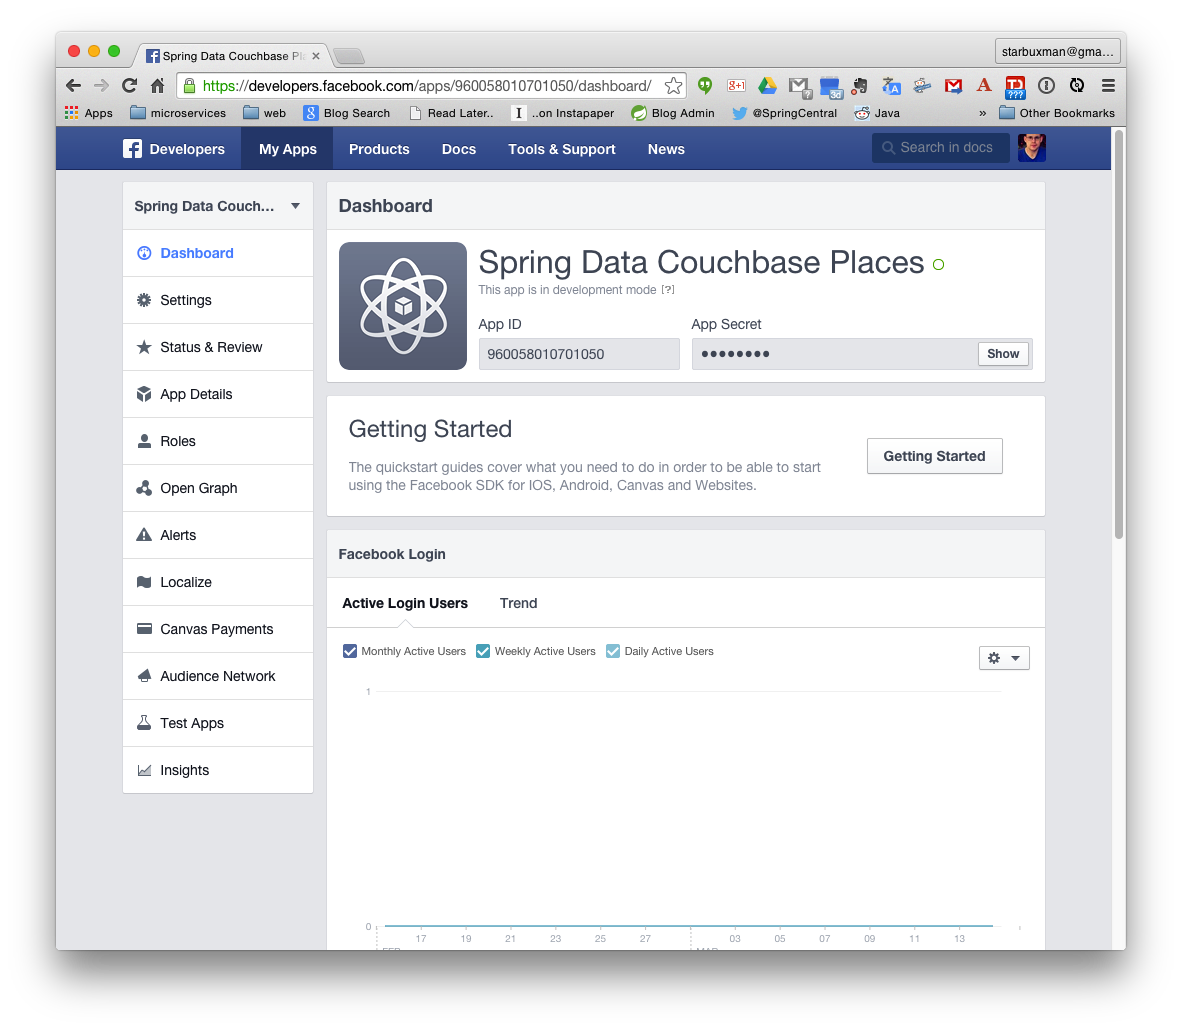Uncheck Monthly Active Users checkbox
The width and height of the screenshot is (1182, 1030).
pos(350,651)
